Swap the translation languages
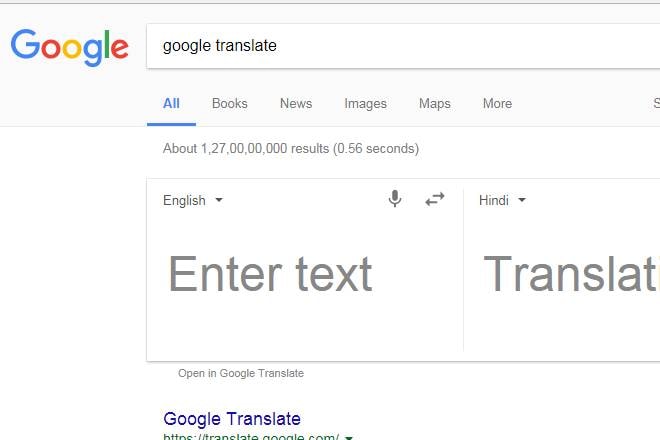The height and width of the screenshot is (440, 660). coord(434,199)
